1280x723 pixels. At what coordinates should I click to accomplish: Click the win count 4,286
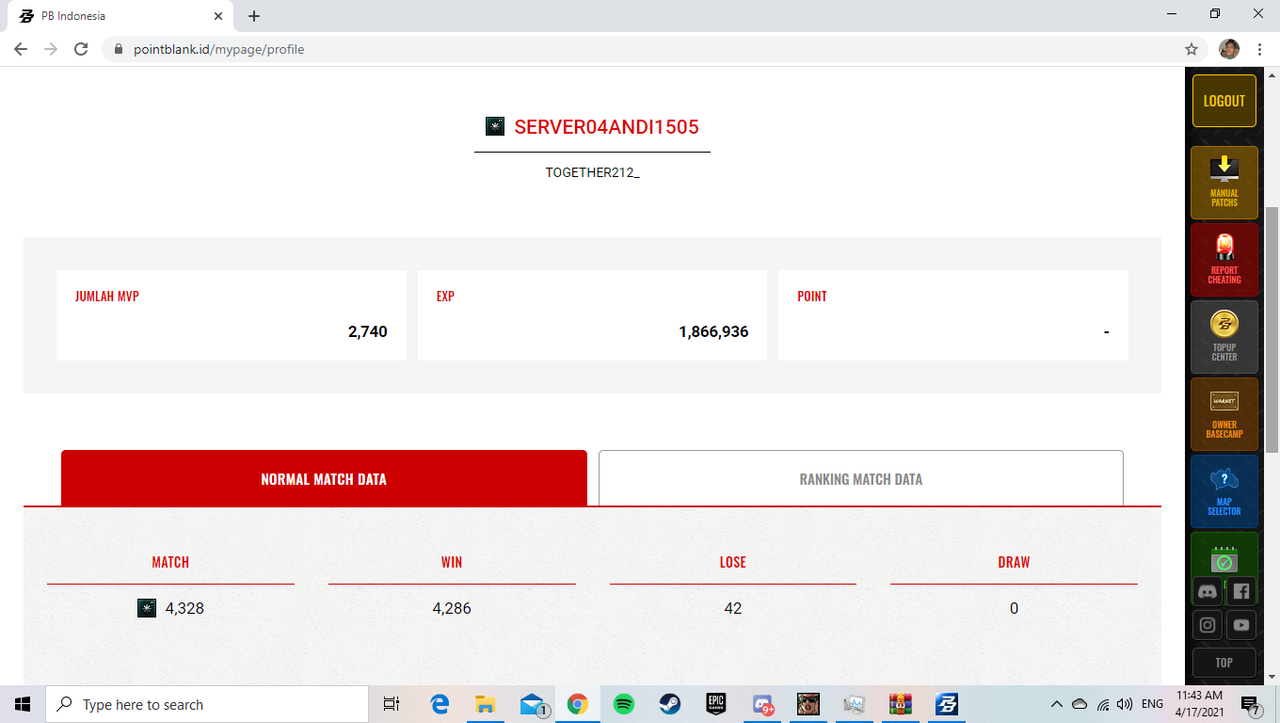pyautogui.click(x=452, y=608)
